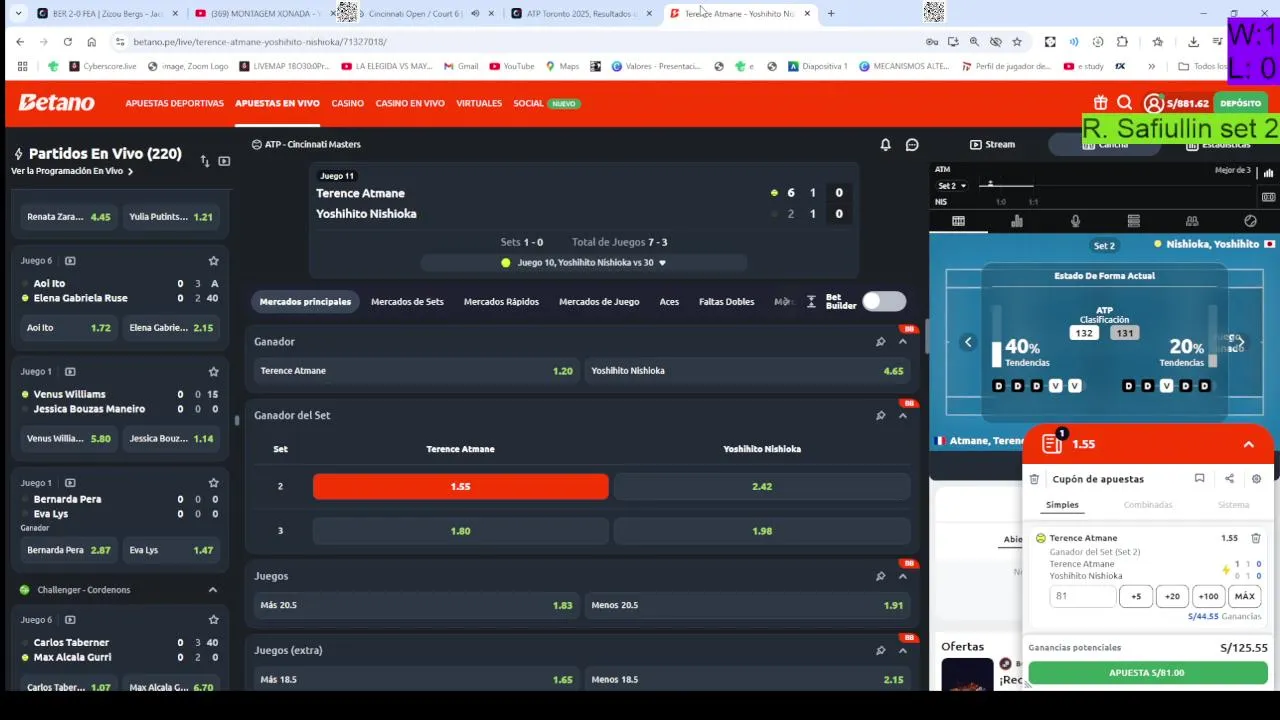Toggle the Venus Williams match stream icon
Image resolution: width=1280 pixels, height=720 pixels.
pos(70,372)
